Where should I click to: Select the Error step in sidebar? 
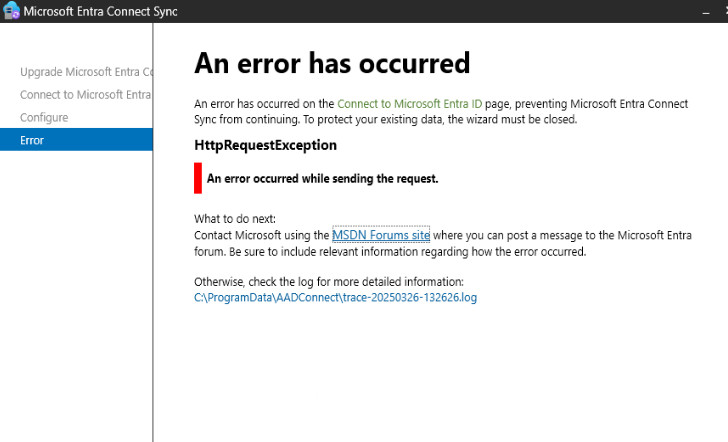[76, 140]
